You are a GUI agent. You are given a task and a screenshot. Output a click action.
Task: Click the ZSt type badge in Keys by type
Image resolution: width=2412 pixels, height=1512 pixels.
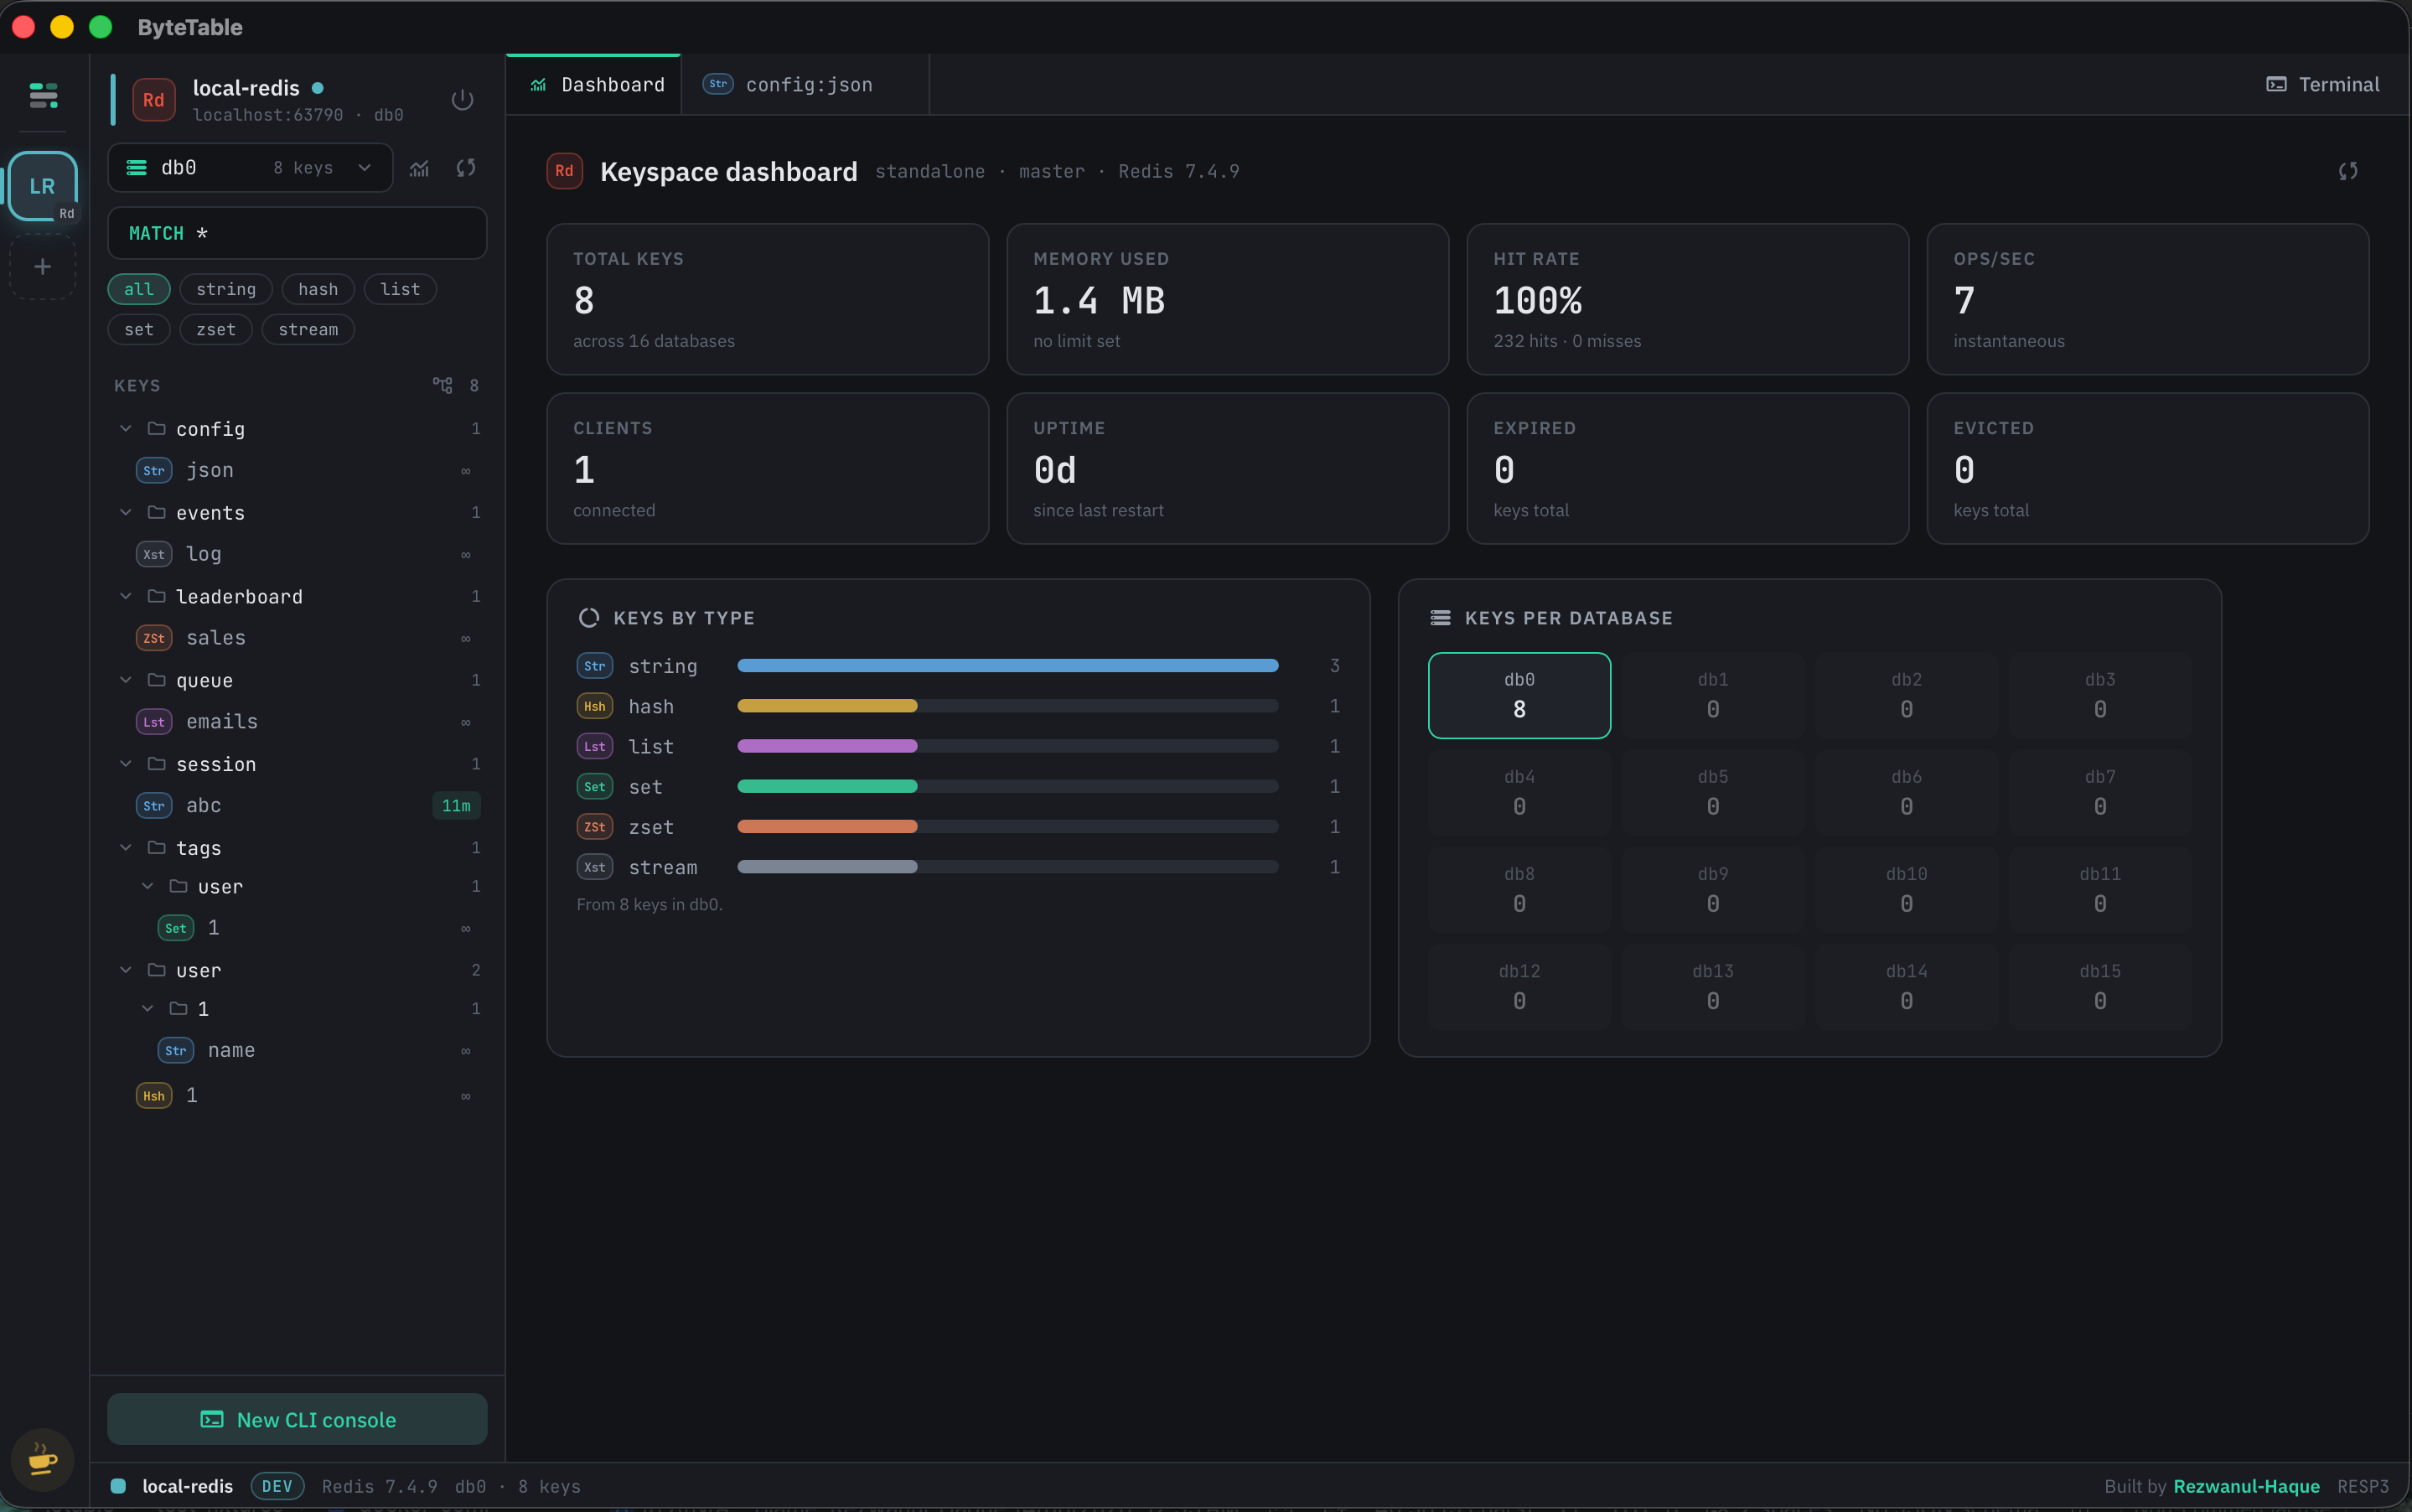pyautogui.click(x=595, y=827)
